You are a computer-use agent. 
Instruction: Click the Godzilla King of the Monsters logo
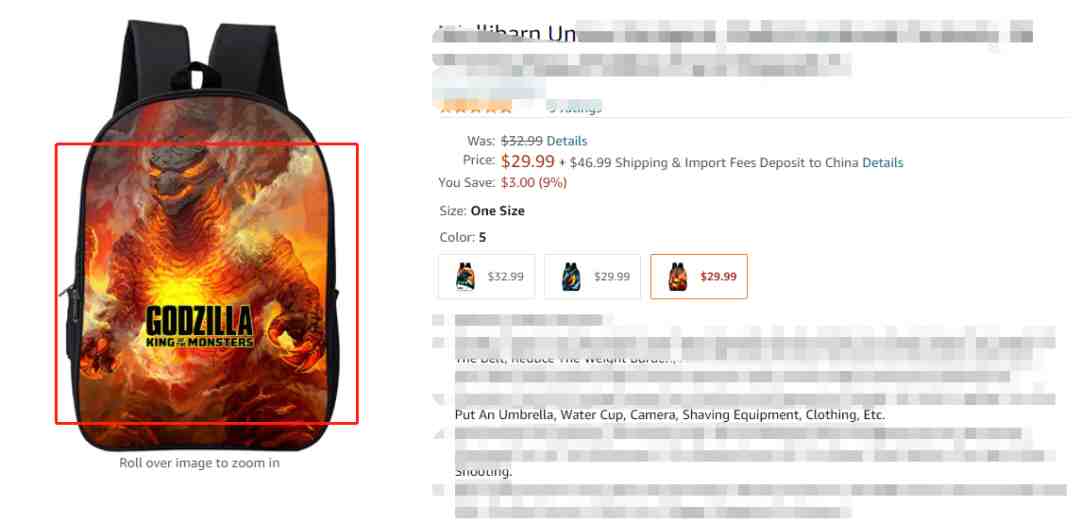200,325
